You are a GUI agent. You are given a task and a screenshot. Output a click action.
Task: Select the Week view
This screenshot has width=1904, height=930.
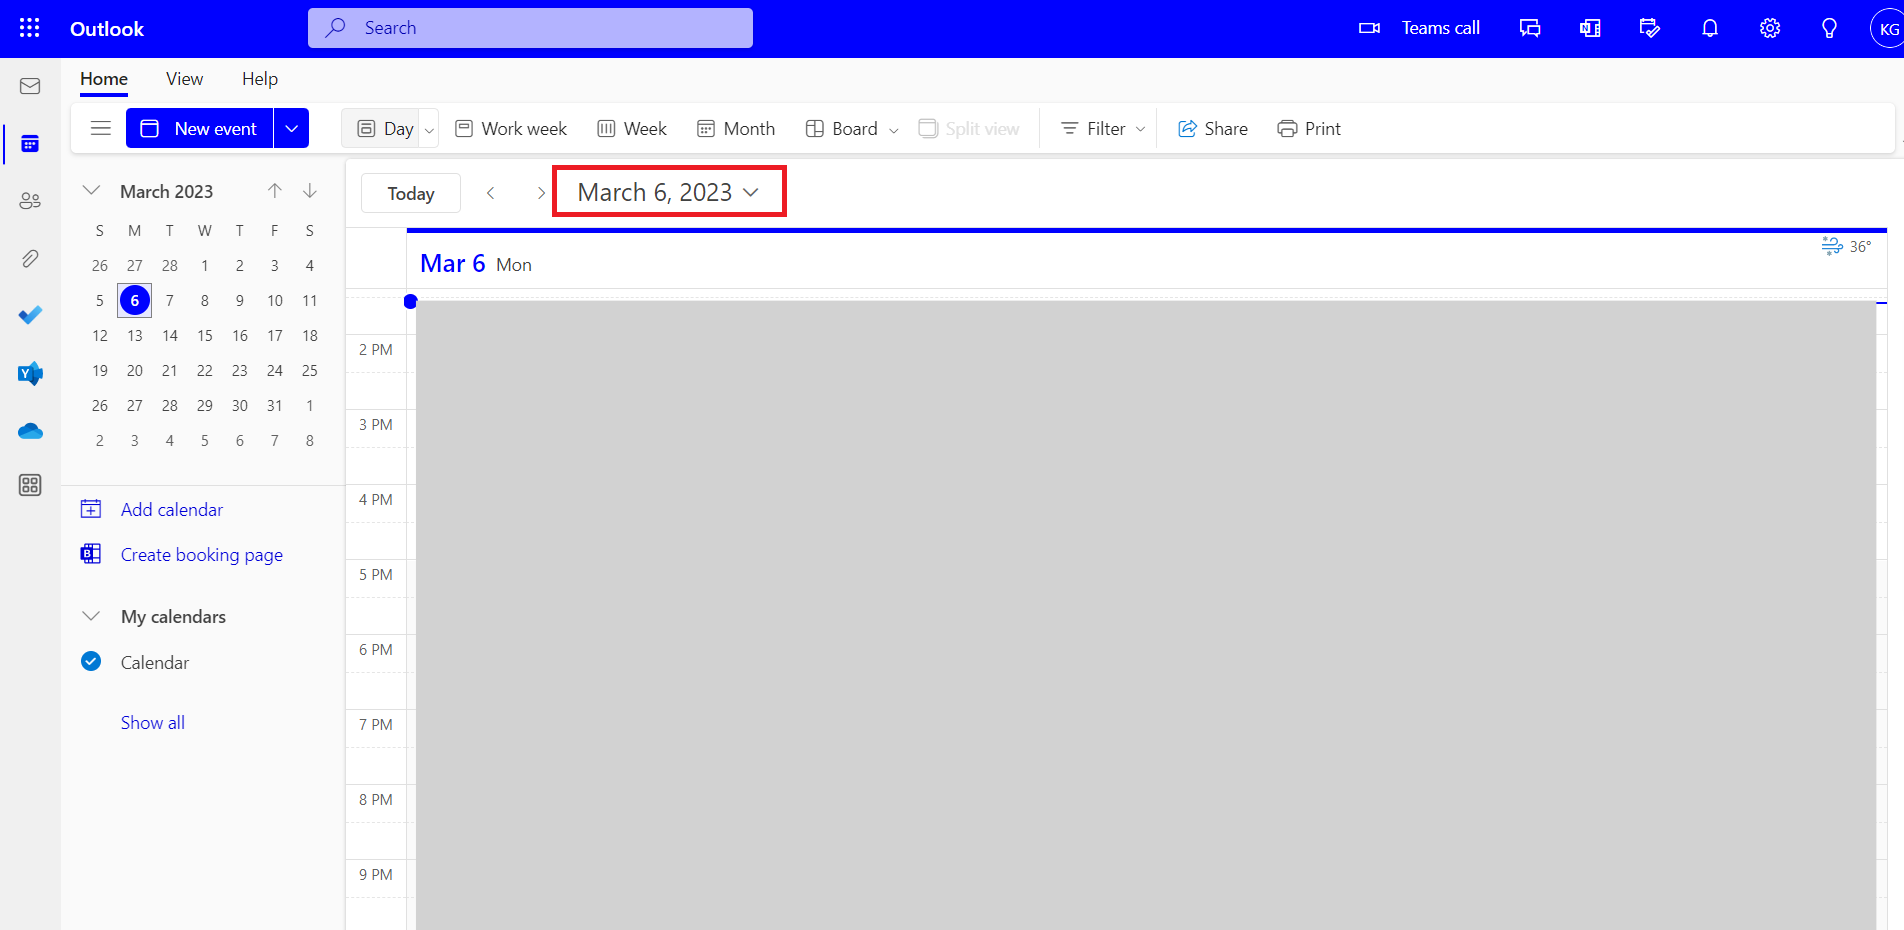coord(632,128)
